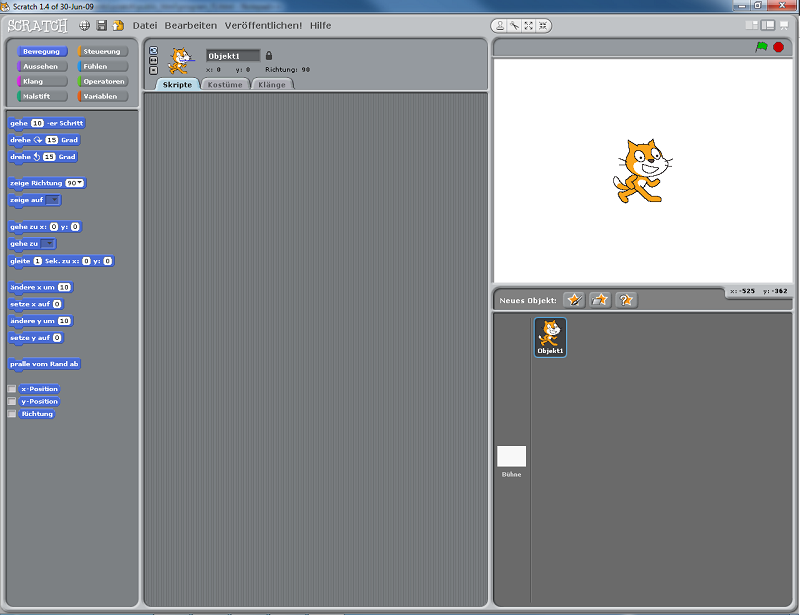
Task: Switch to small stage view
Action: tap(752, 25)
